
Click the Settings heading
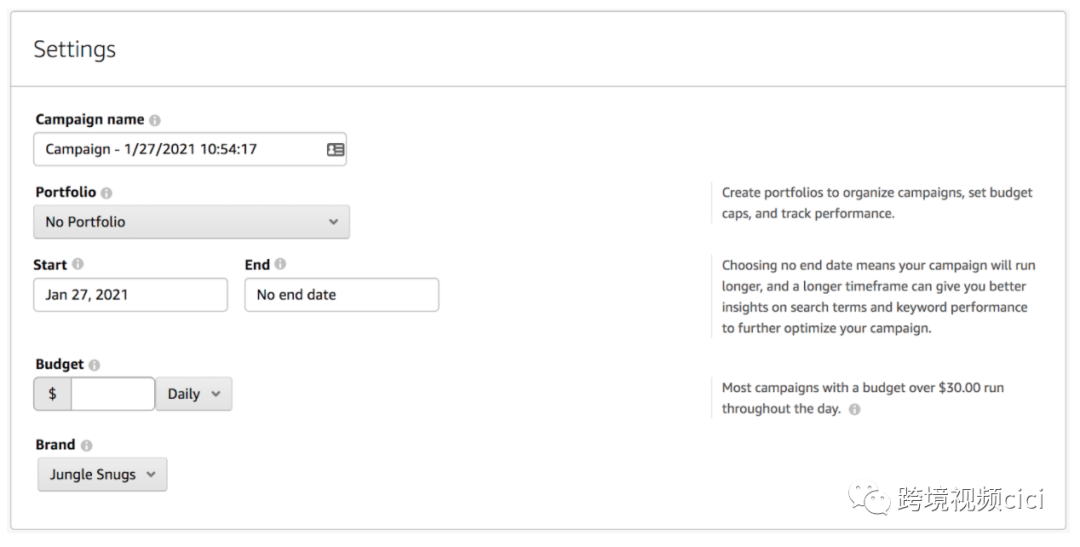(75, 49)
